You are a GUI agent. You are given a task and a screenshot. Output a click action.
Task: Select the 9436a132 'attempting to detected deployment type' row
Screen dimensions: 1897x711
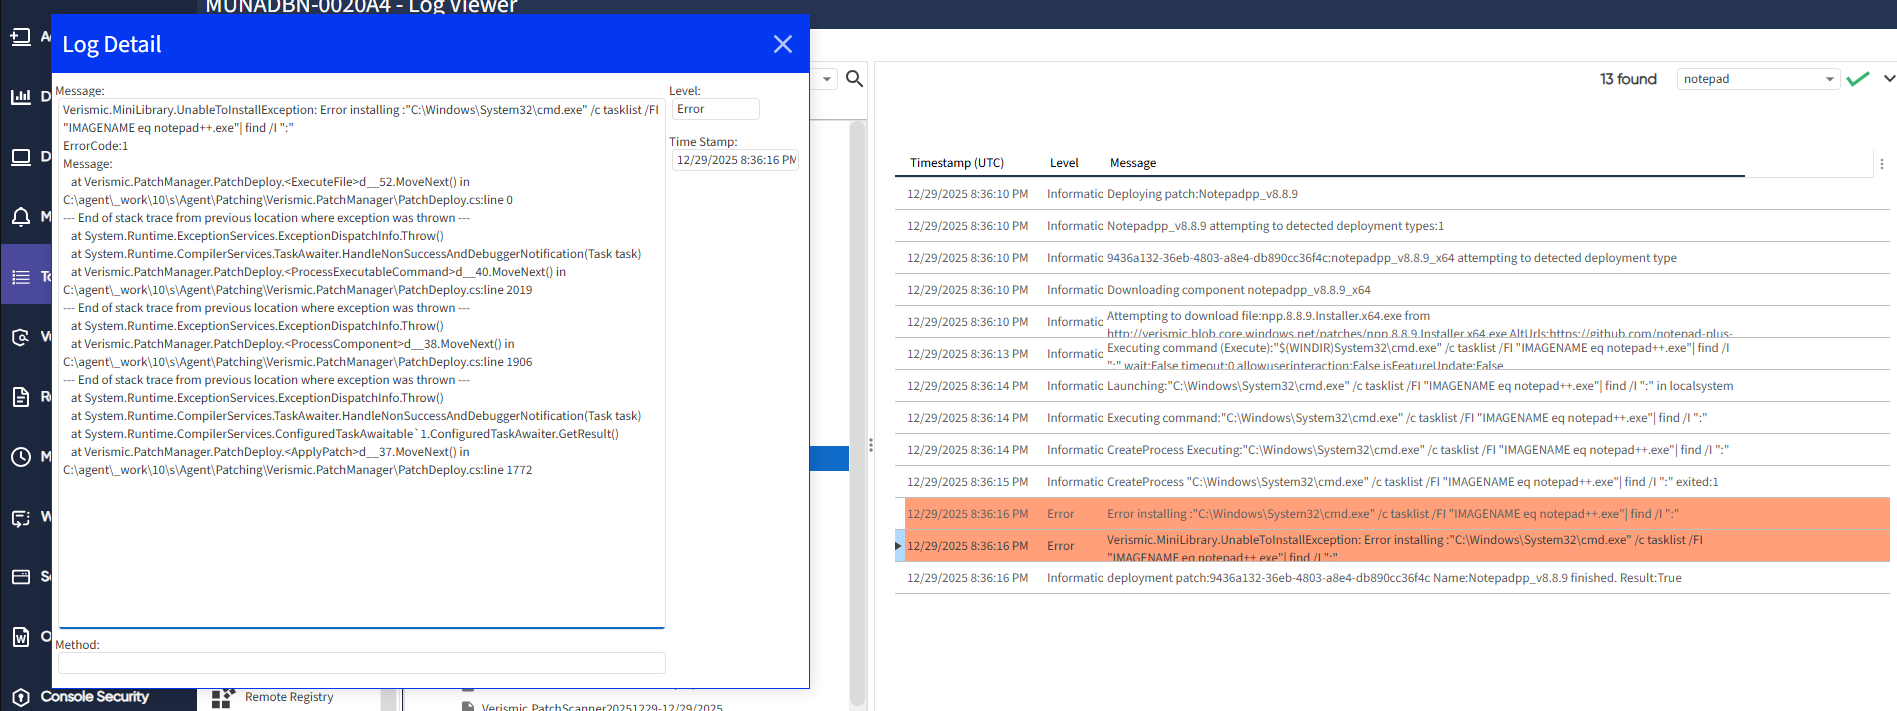pyautogui.click(x=1392, y=258)
